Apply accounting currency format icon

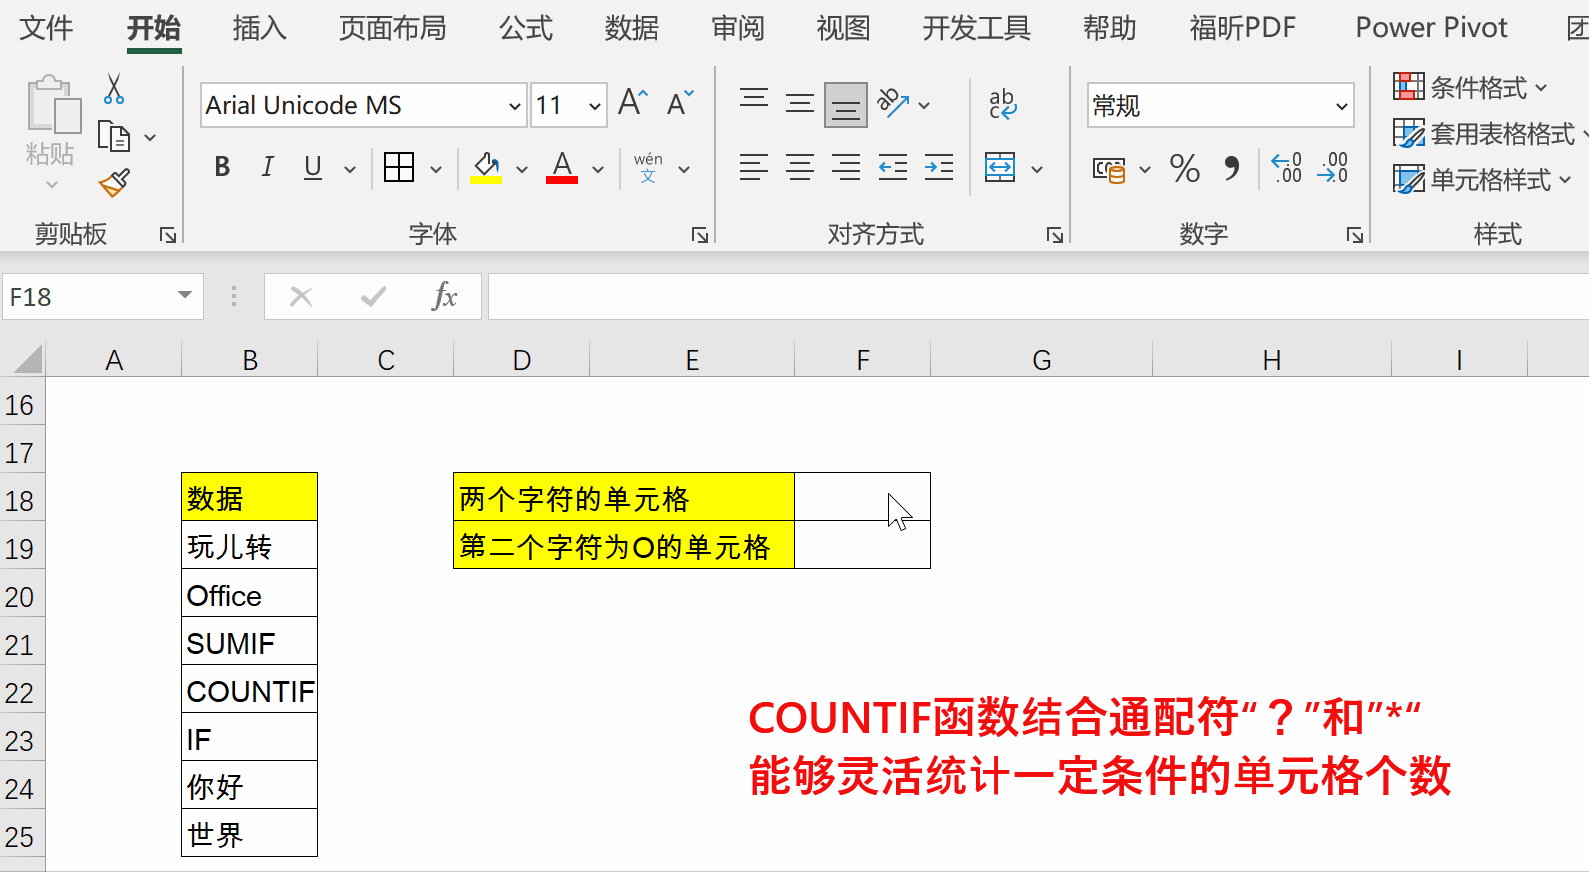click(x=1108, y=169)
